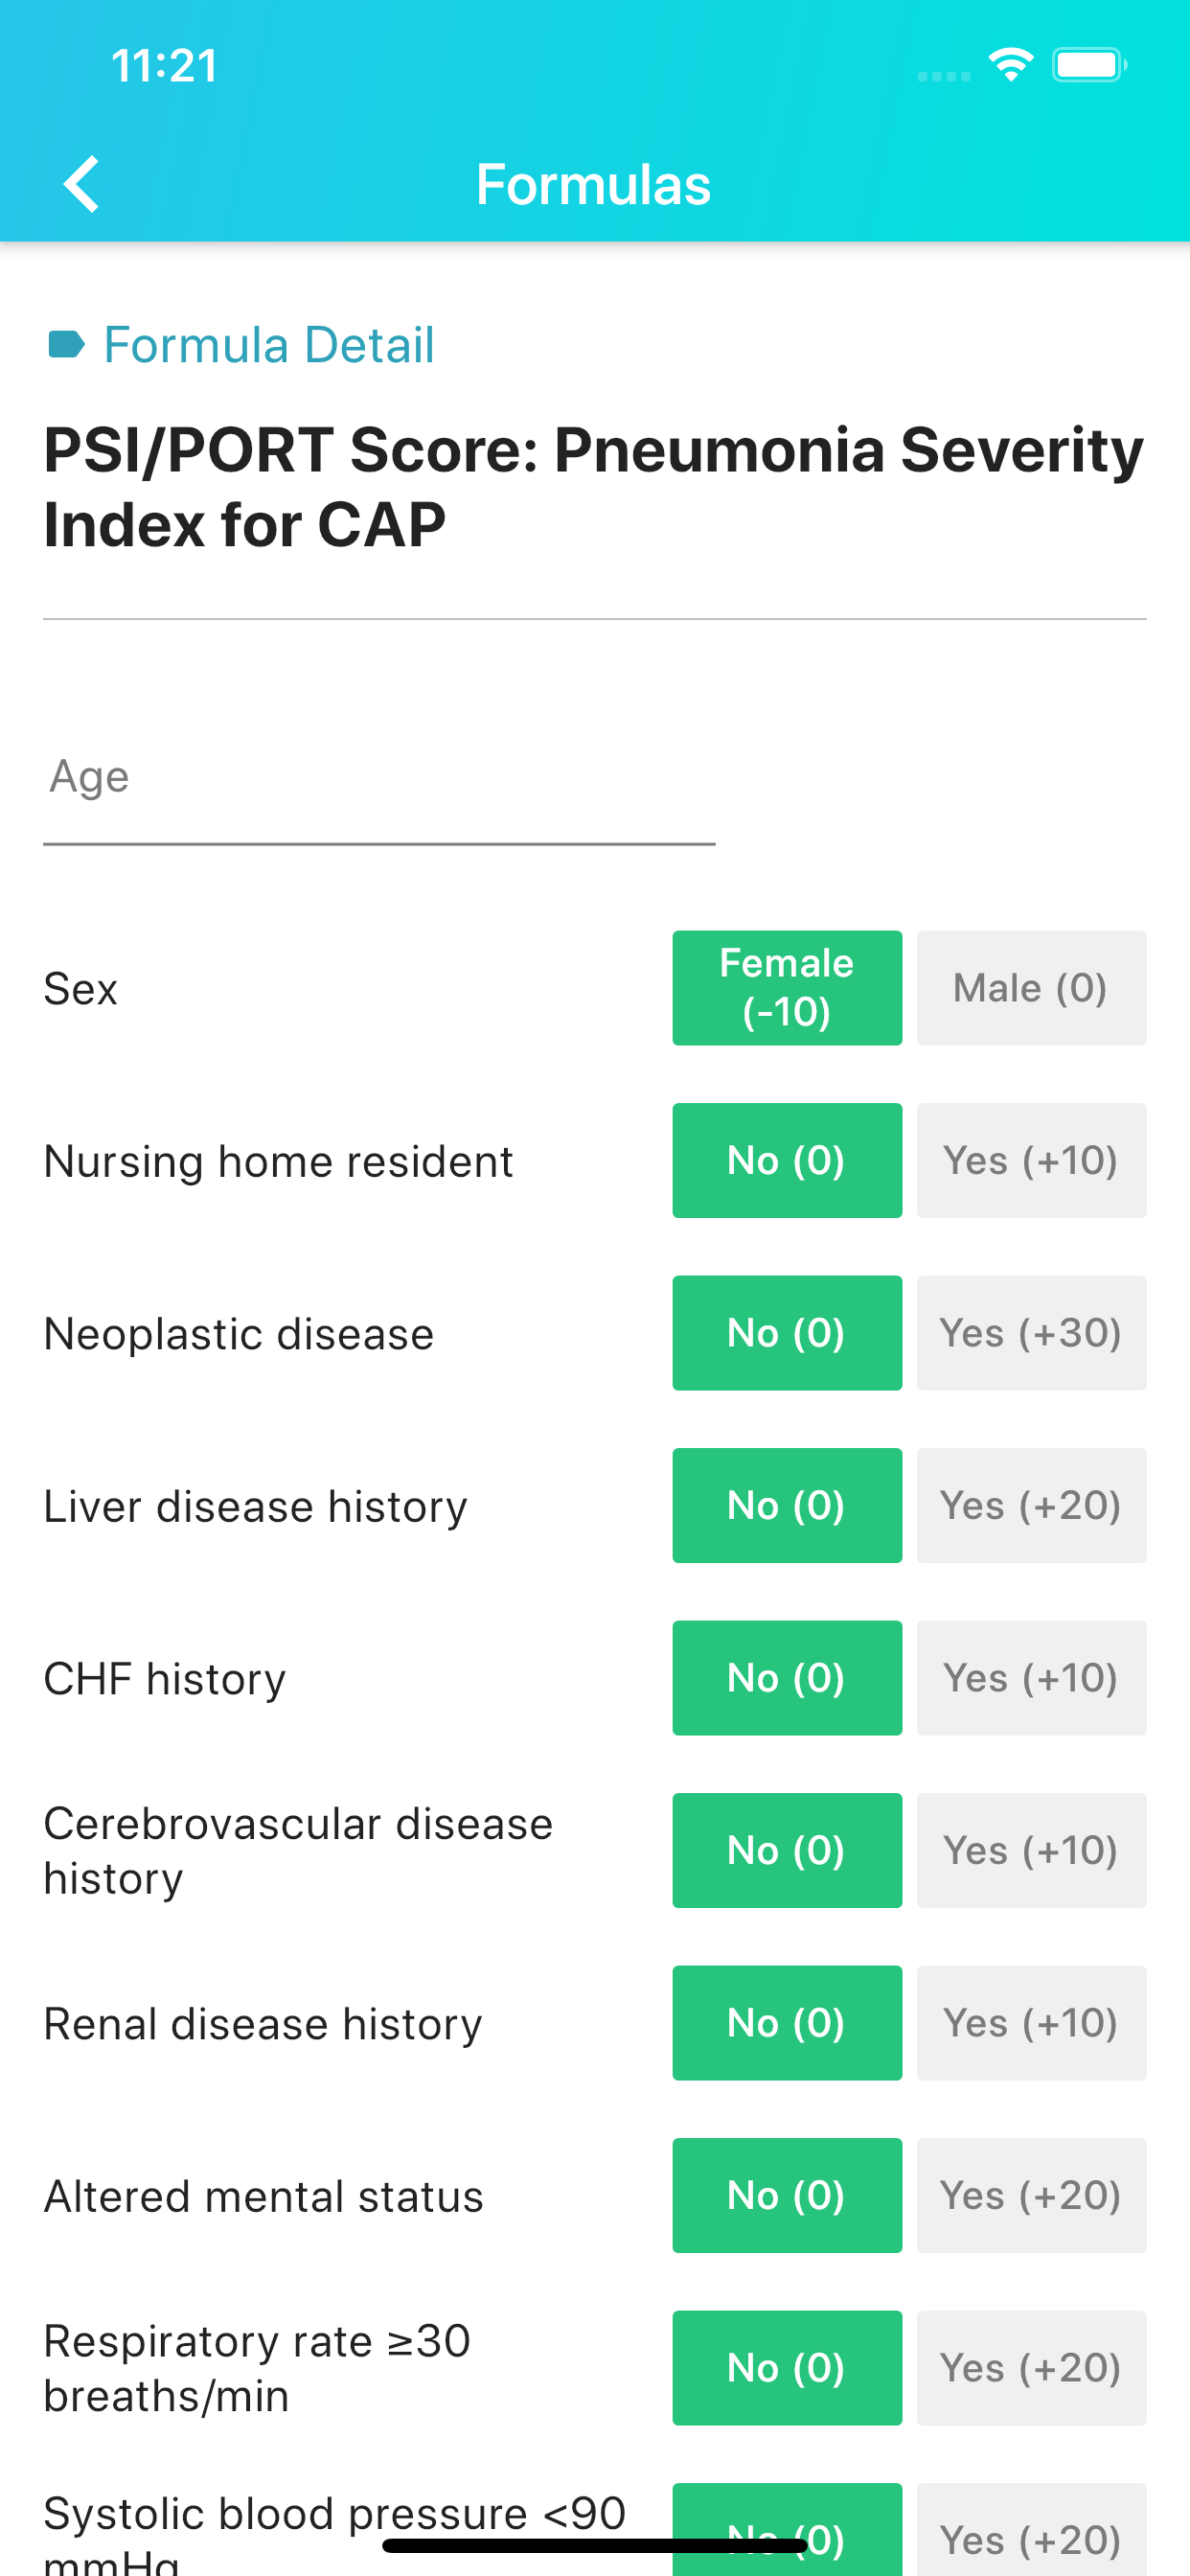1190x2576 pixels.
Task: Mark Liver disease history as Yes (+20)
Action: 1031,1505
